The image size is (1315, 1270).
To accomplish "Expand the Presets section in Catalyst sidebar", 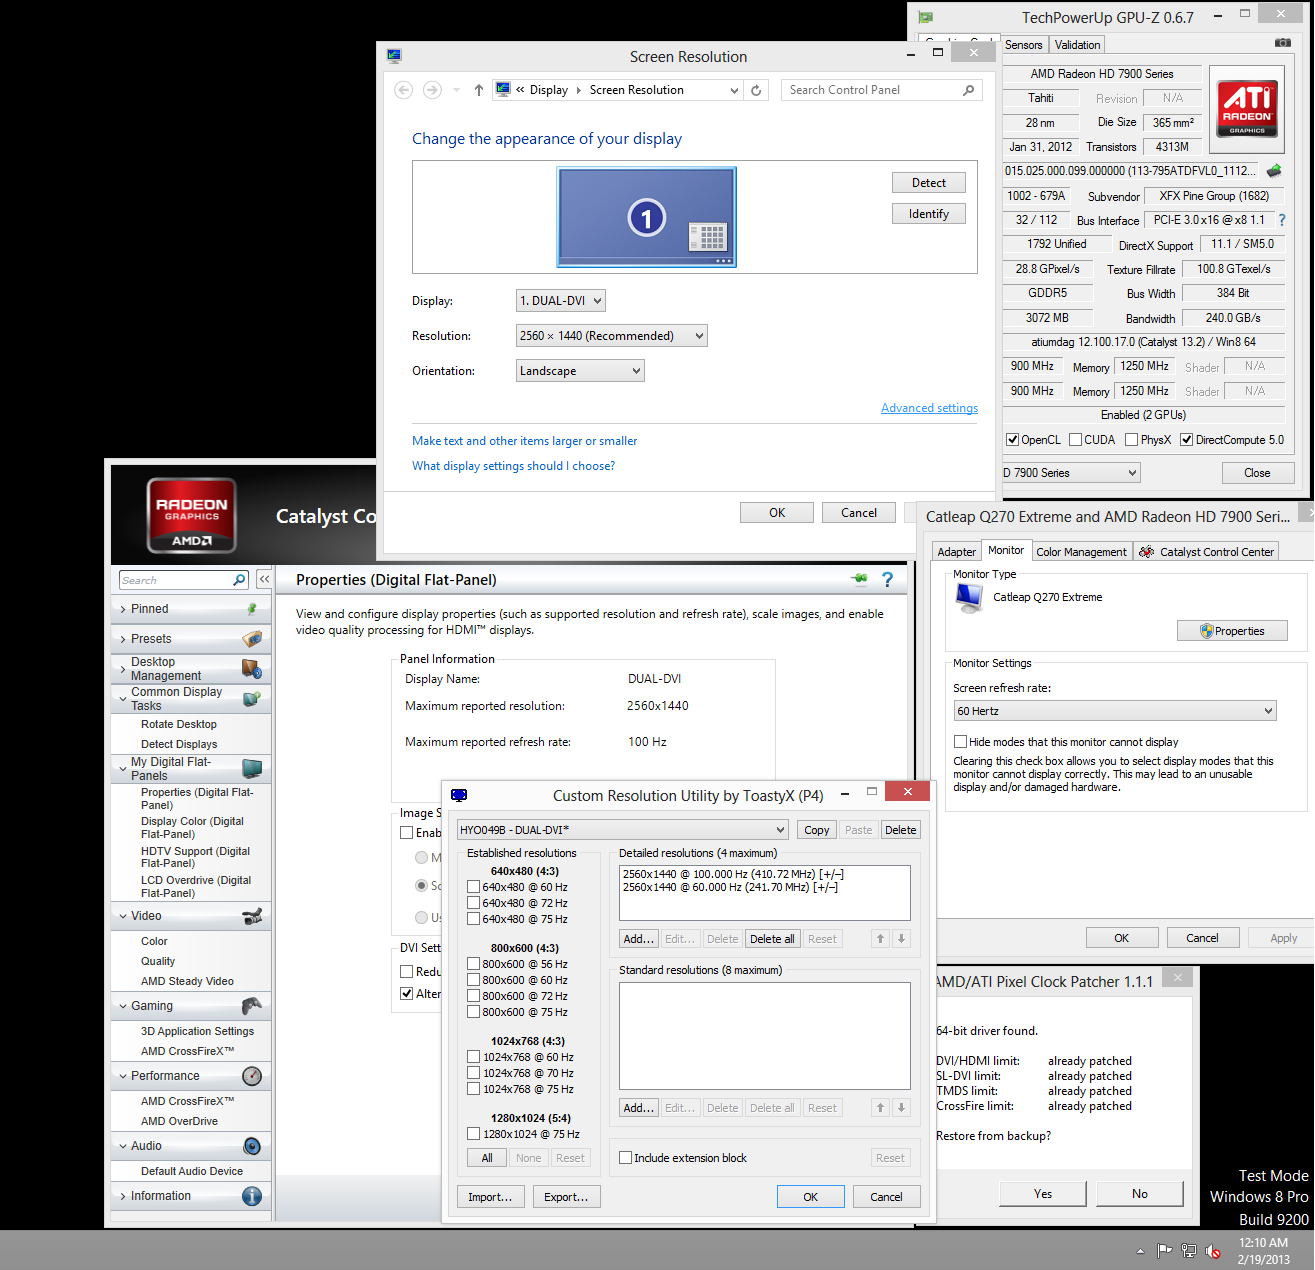I will pyautogui.click(x=151, y=639).
